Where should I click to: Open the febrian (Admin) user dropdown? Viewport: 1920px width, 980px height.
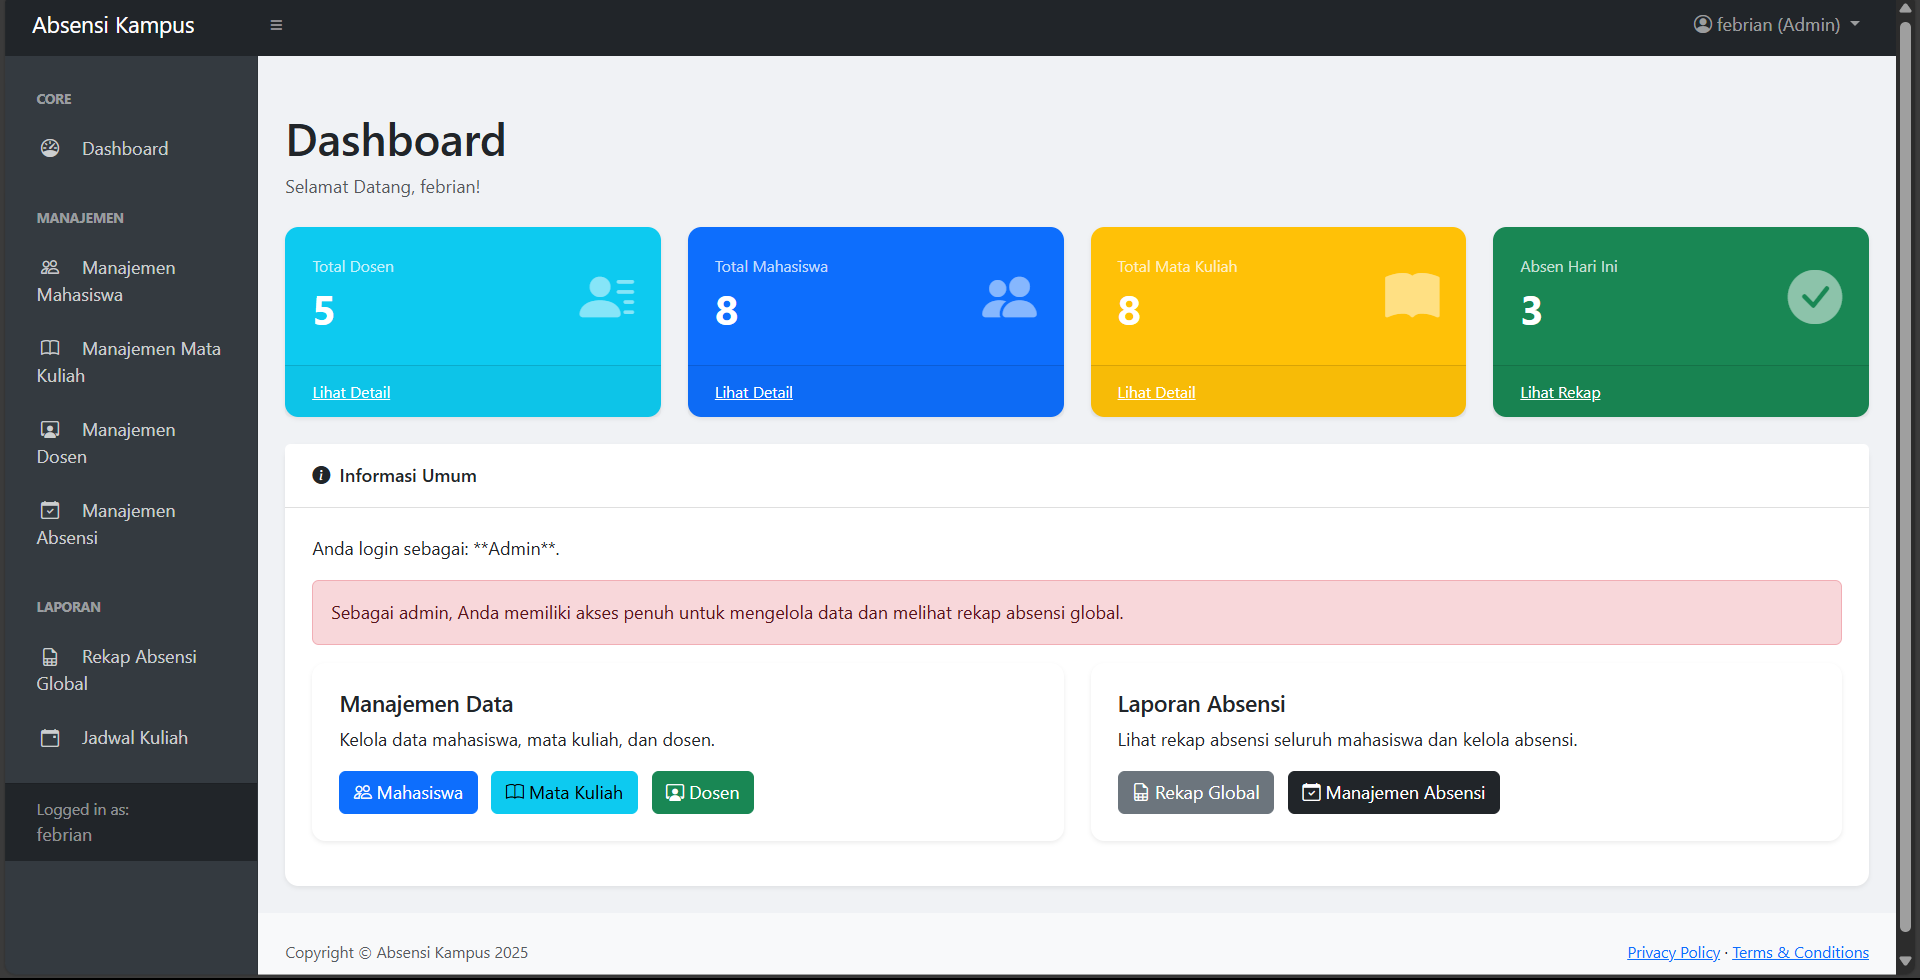pos(1776,25)
